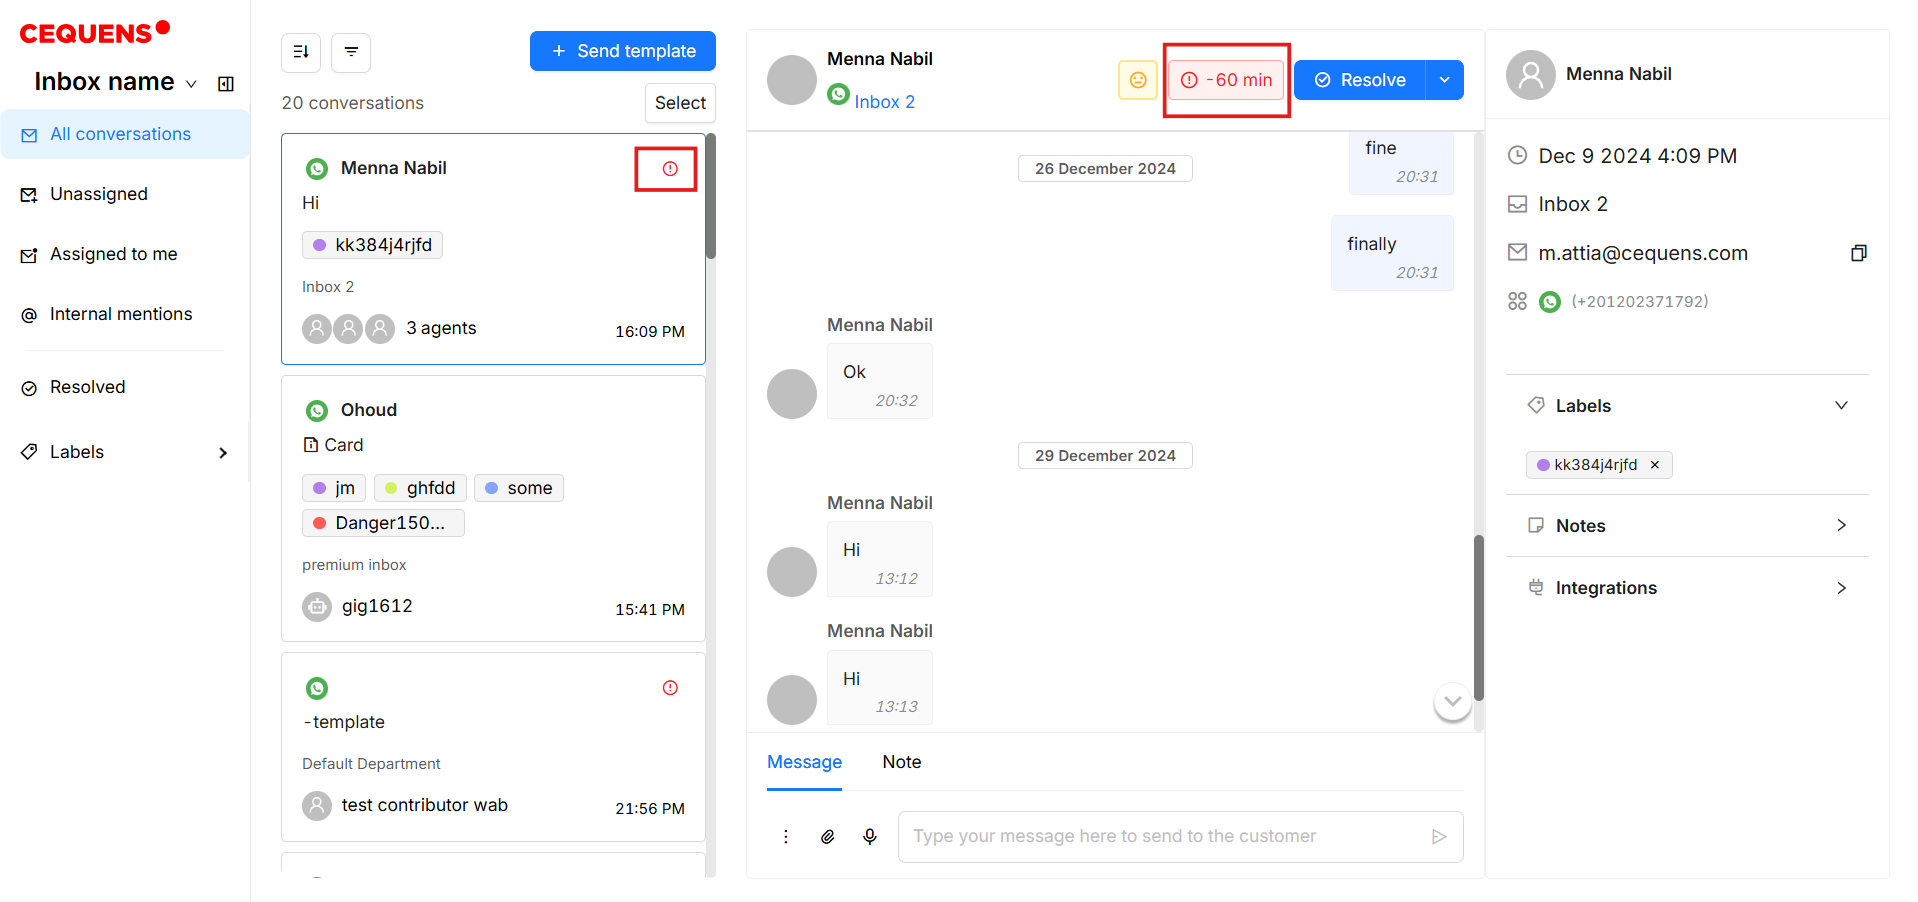Expand the Notes section

coord(1841,526)
